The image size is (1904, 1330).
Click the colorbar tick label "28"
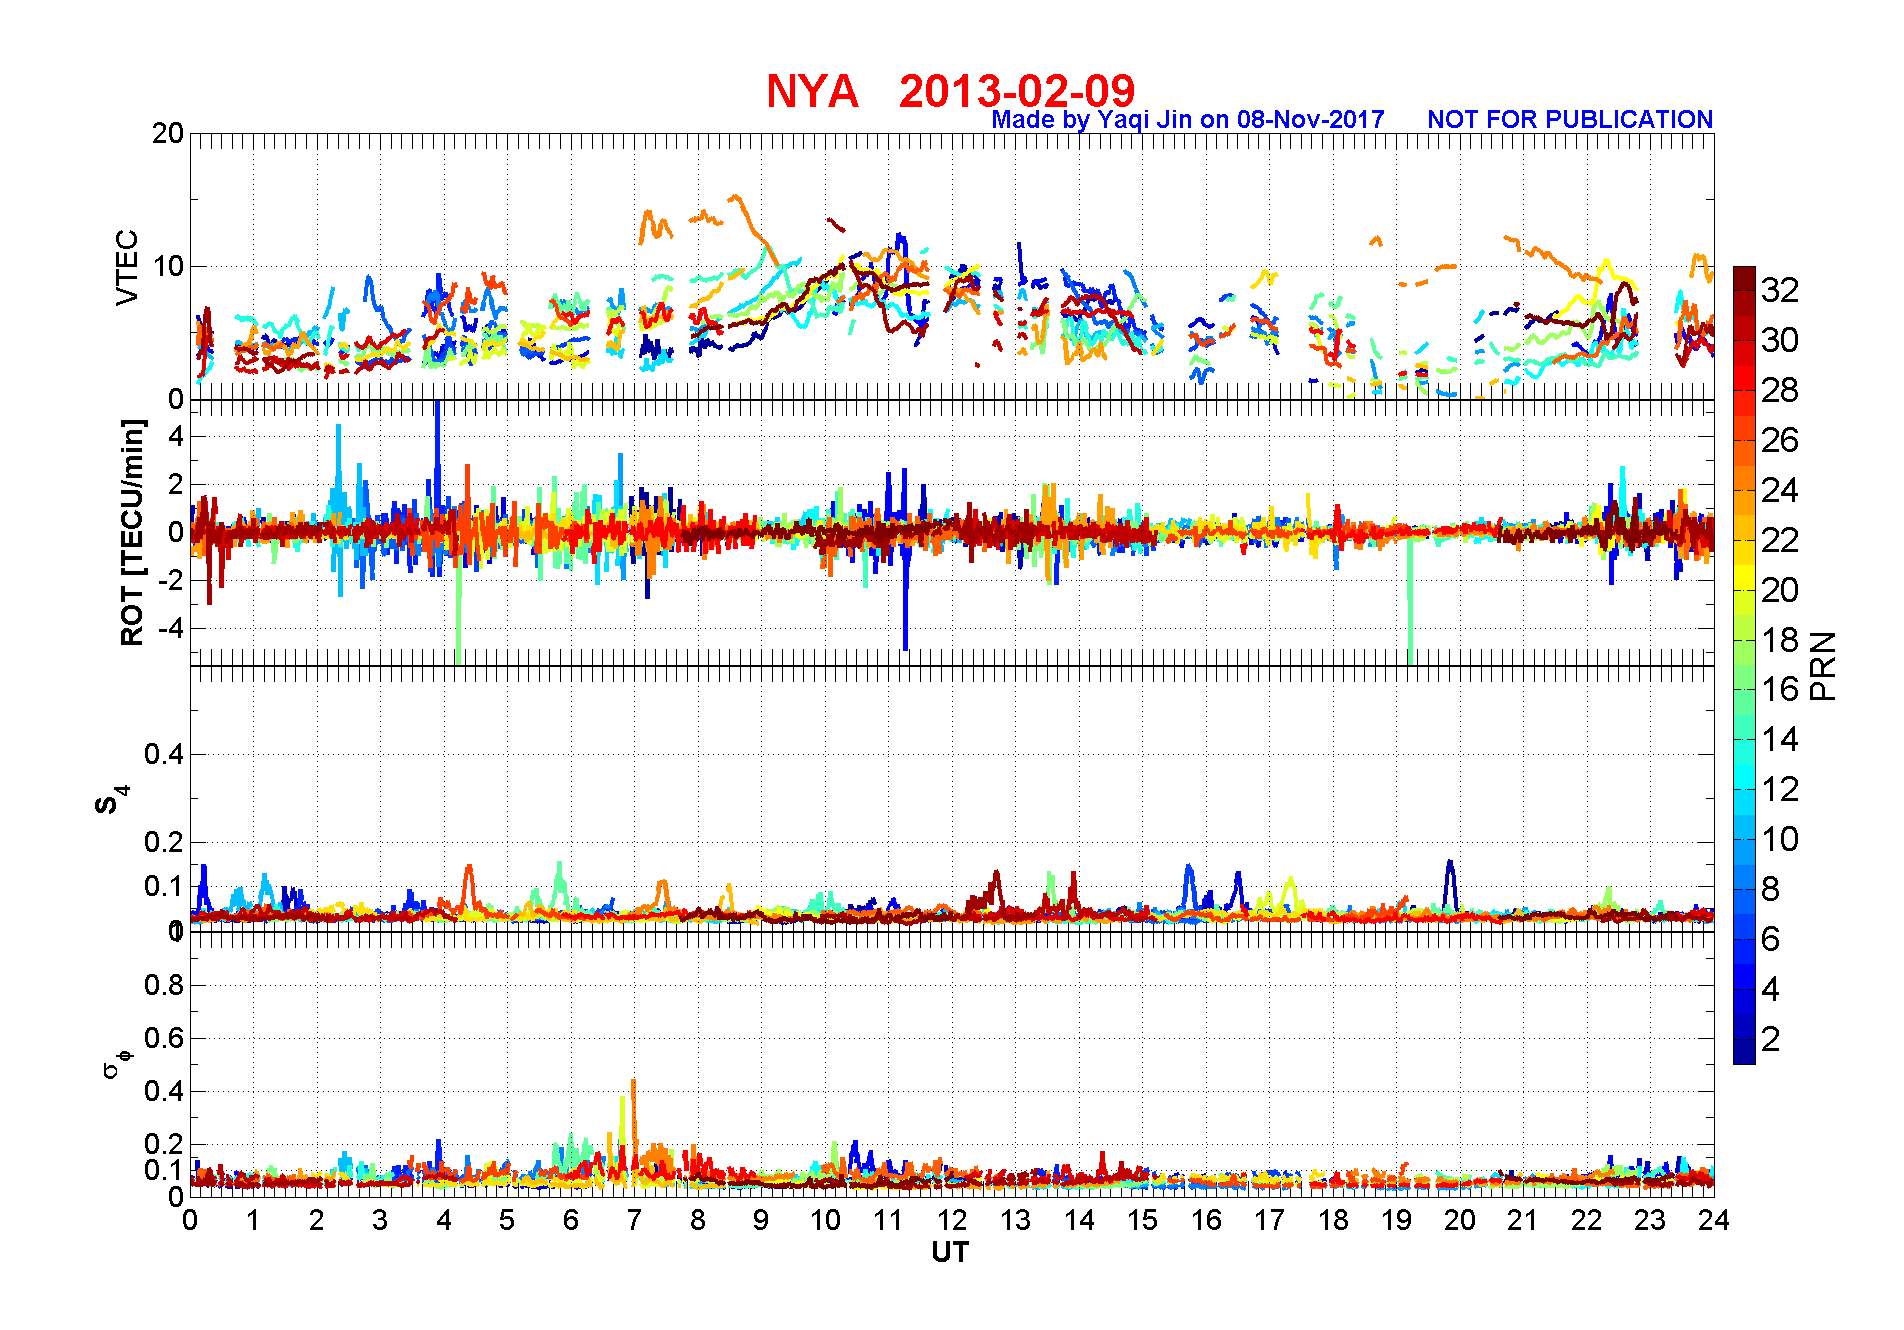[1780, 390]
